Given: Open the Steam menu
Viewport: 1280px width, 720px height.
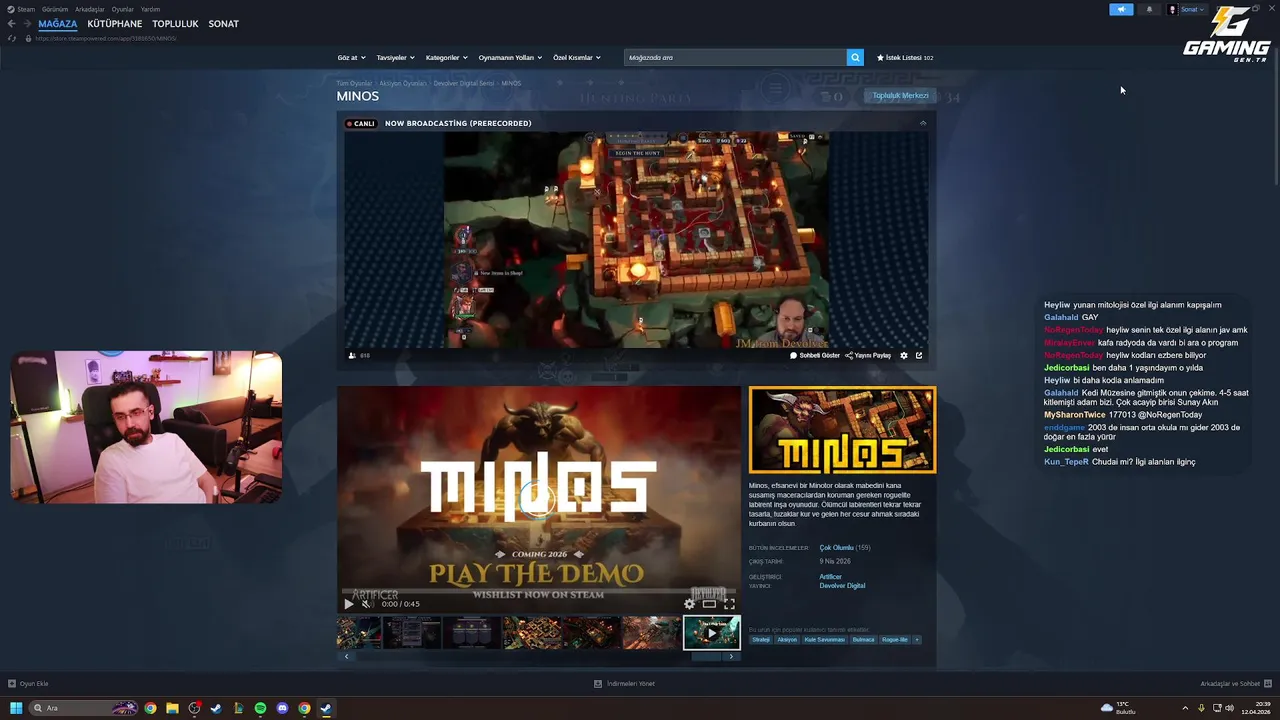Looking at the screenshot, I should [22, 9].
